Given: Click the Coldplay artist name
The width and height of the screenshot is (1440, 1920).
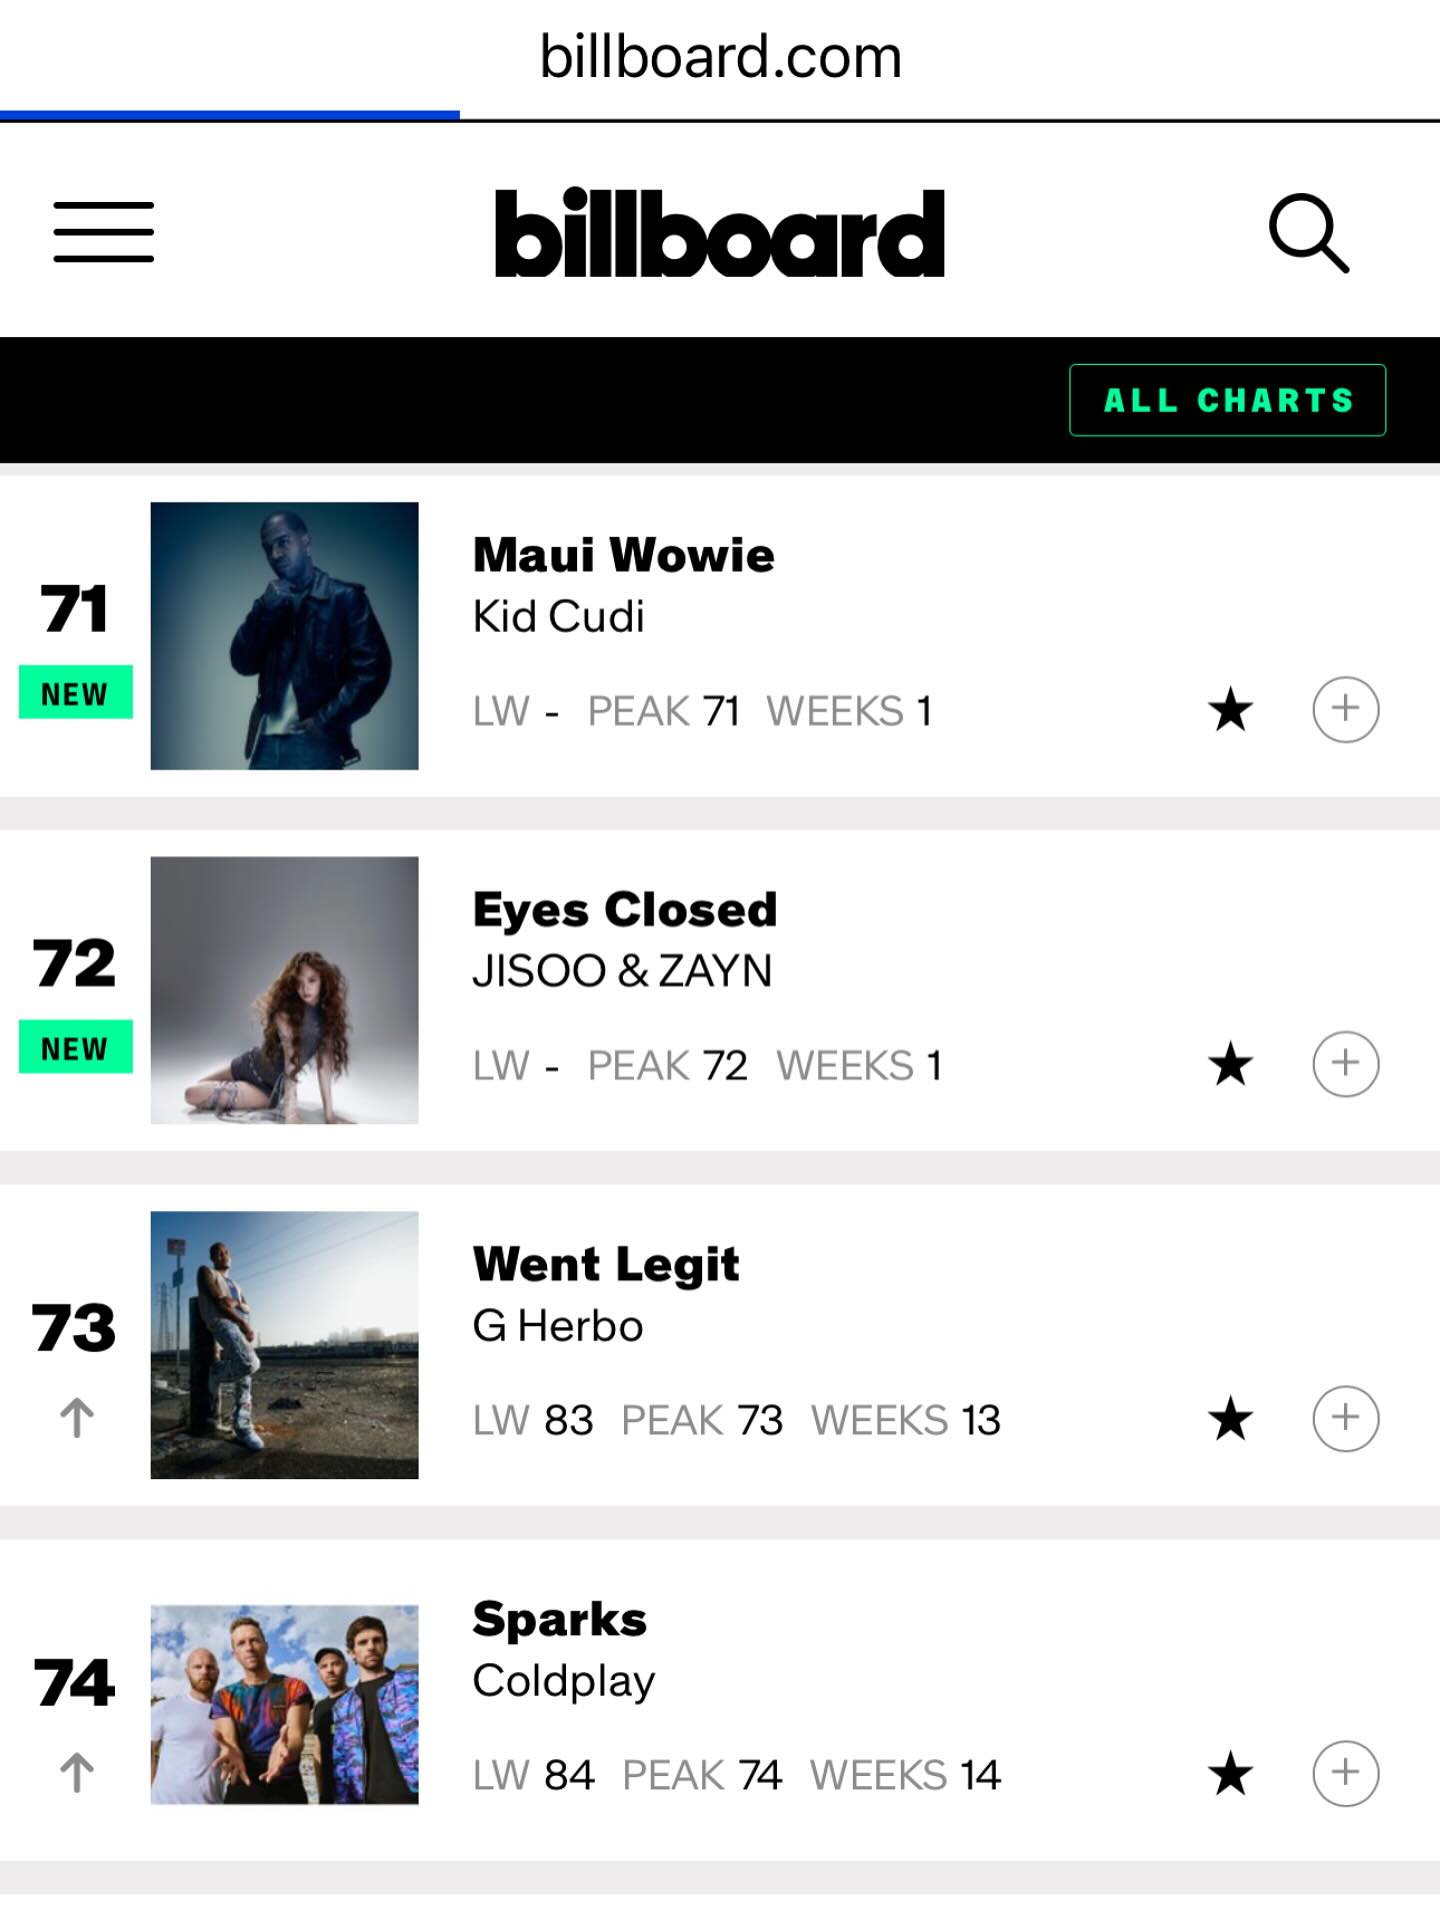Looking at the screenshot, I should pos(563,1681).
